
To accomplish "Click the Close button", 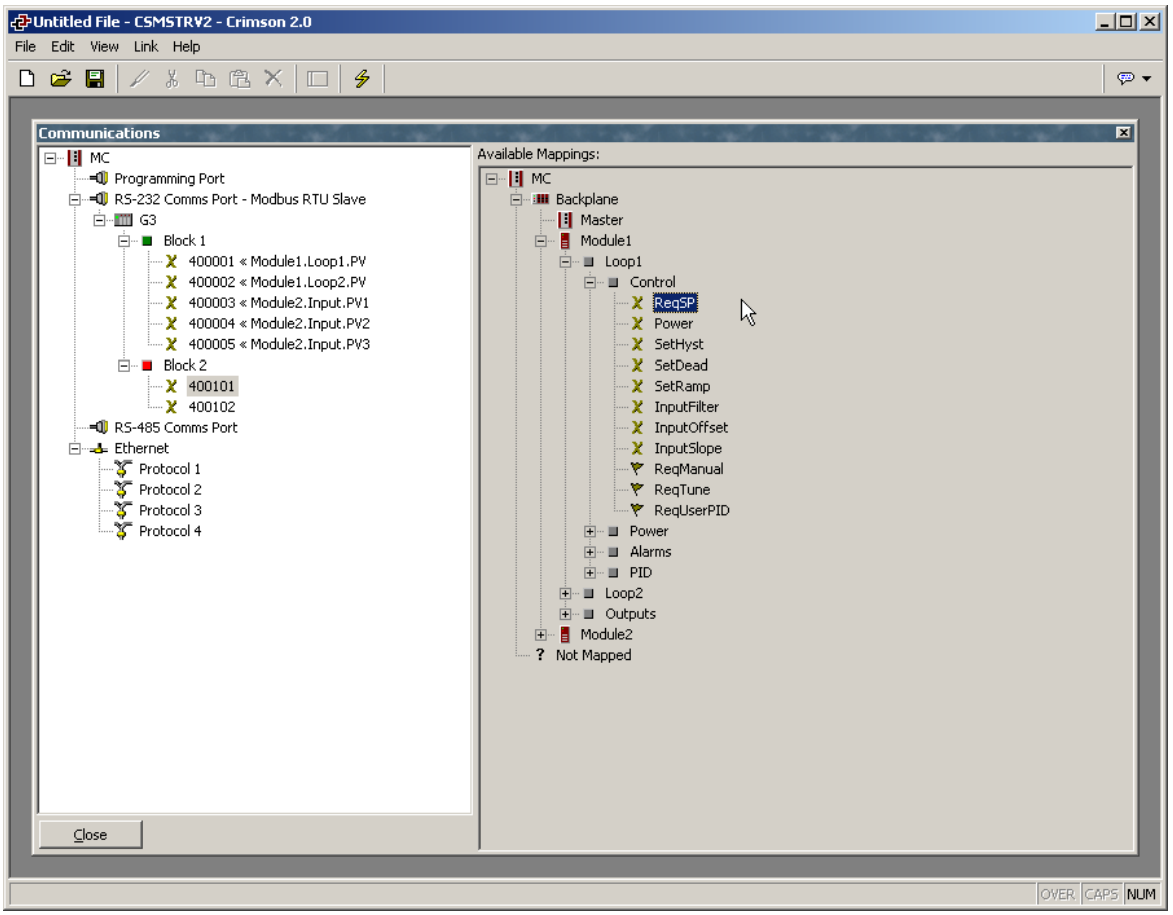I will (91, 834).
